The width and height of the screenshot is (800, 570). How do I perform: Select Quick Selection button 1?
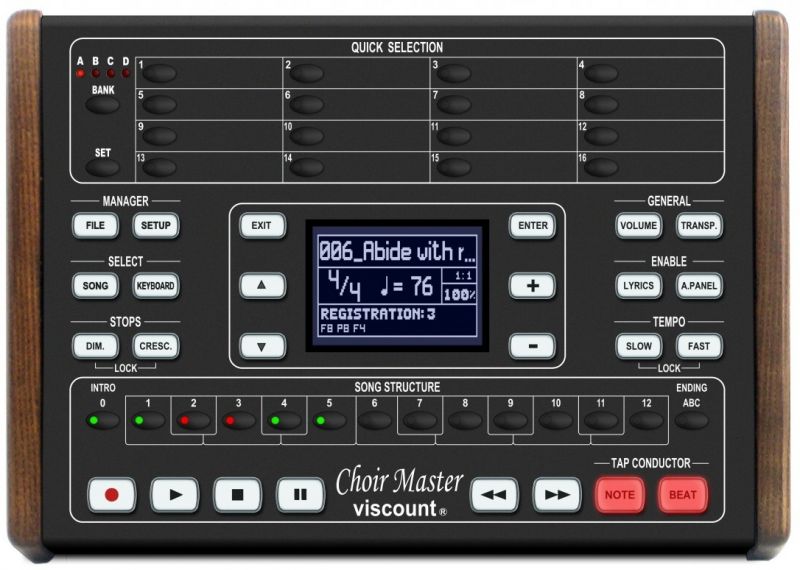159,73
